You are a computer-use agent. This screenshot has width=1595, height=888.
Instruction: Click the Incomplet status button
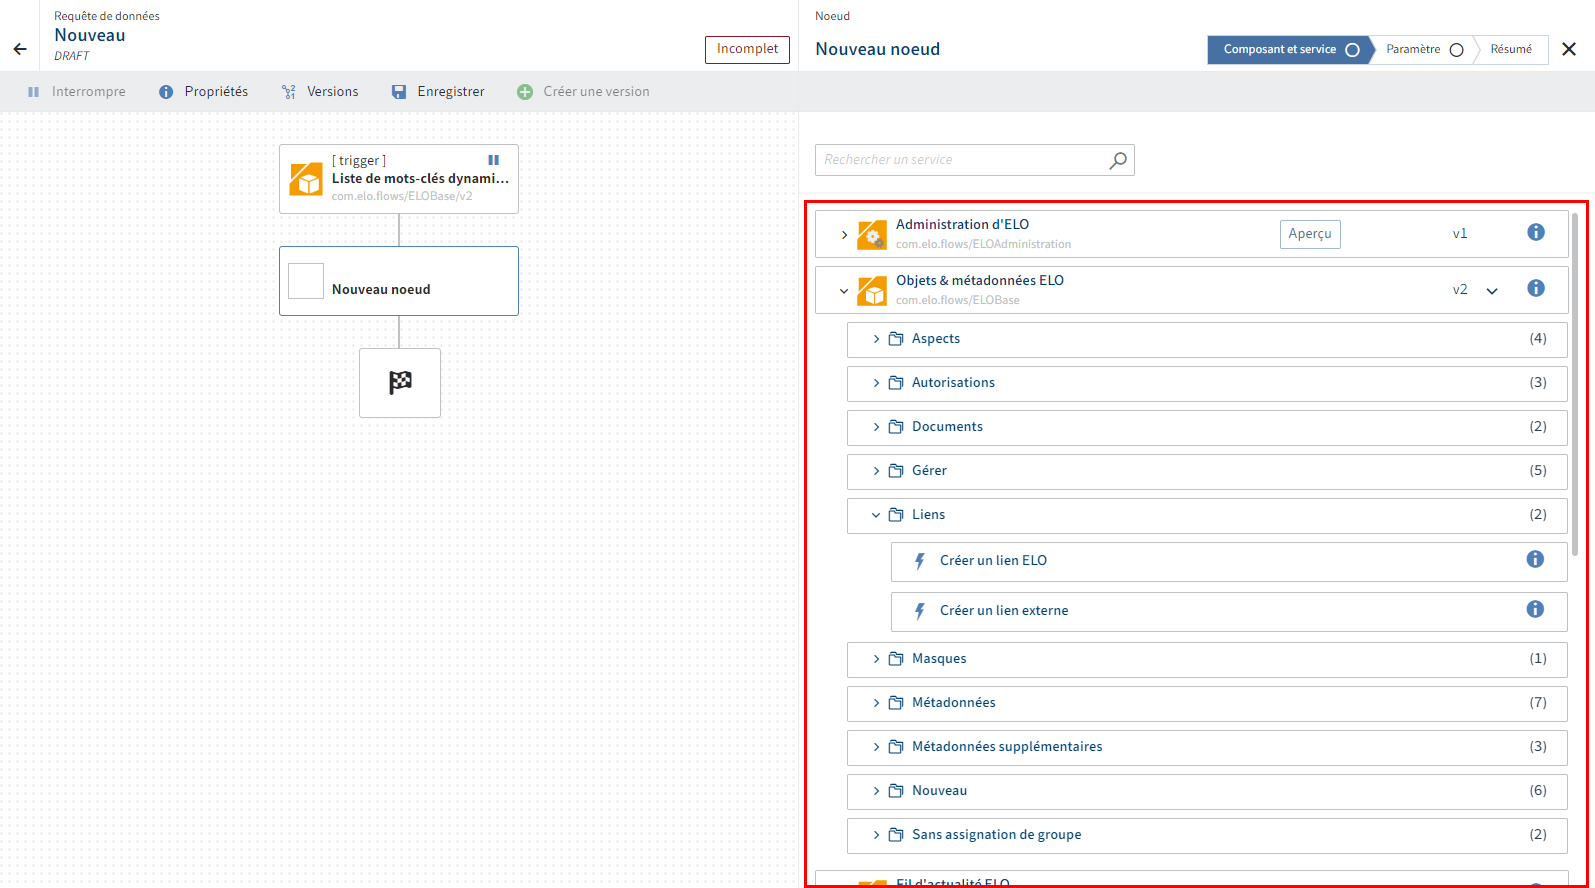747,49
